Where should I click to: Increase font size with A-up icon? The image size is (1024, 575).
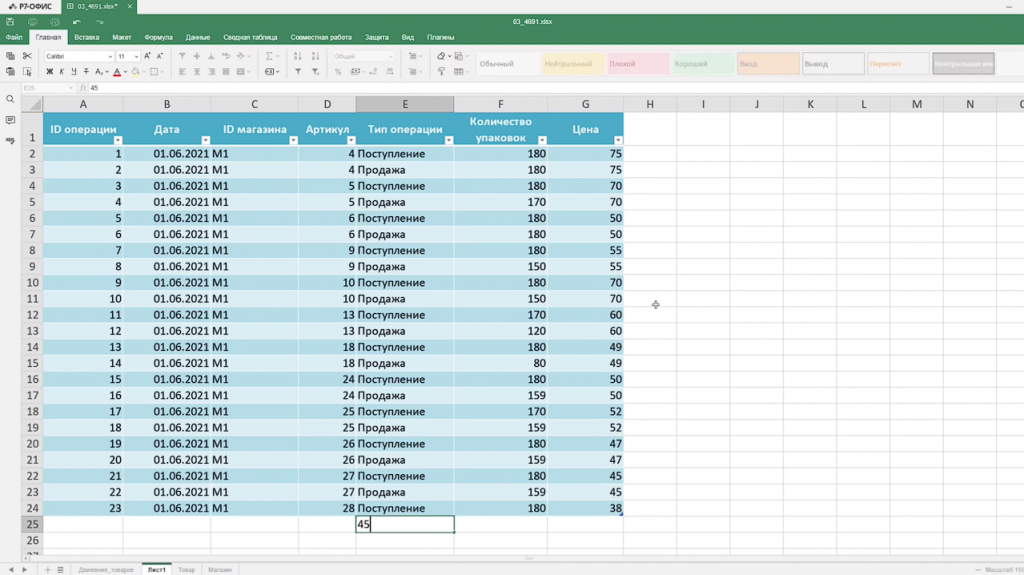pyautogui.click(x=147, y=56)
